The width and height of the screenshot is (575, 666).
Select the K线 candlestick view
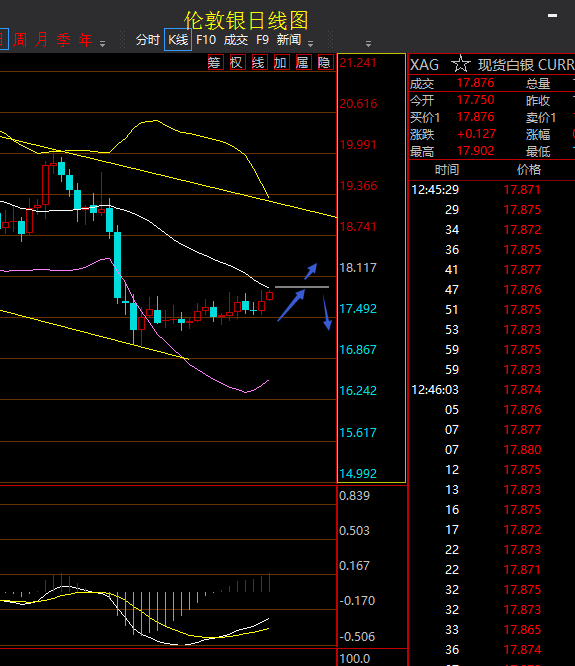[x=178, y=40]
